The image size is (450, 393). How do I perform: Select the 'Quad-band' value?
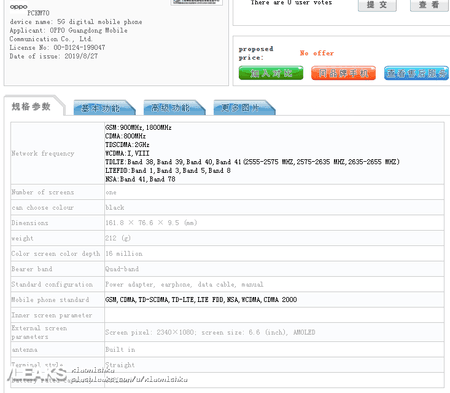pos(122,269)
